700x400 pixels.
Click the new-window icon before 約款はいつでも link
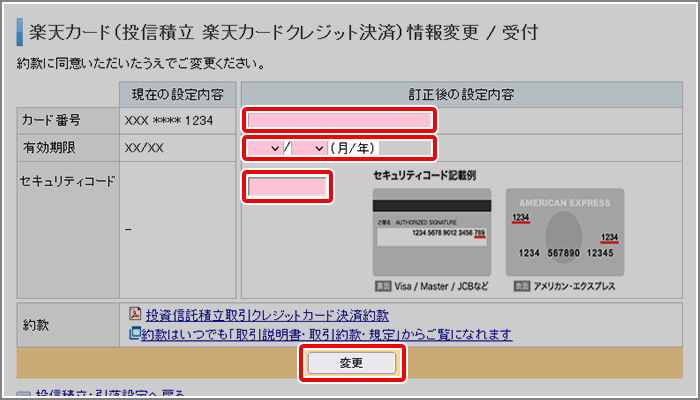[x=134, y=333]
